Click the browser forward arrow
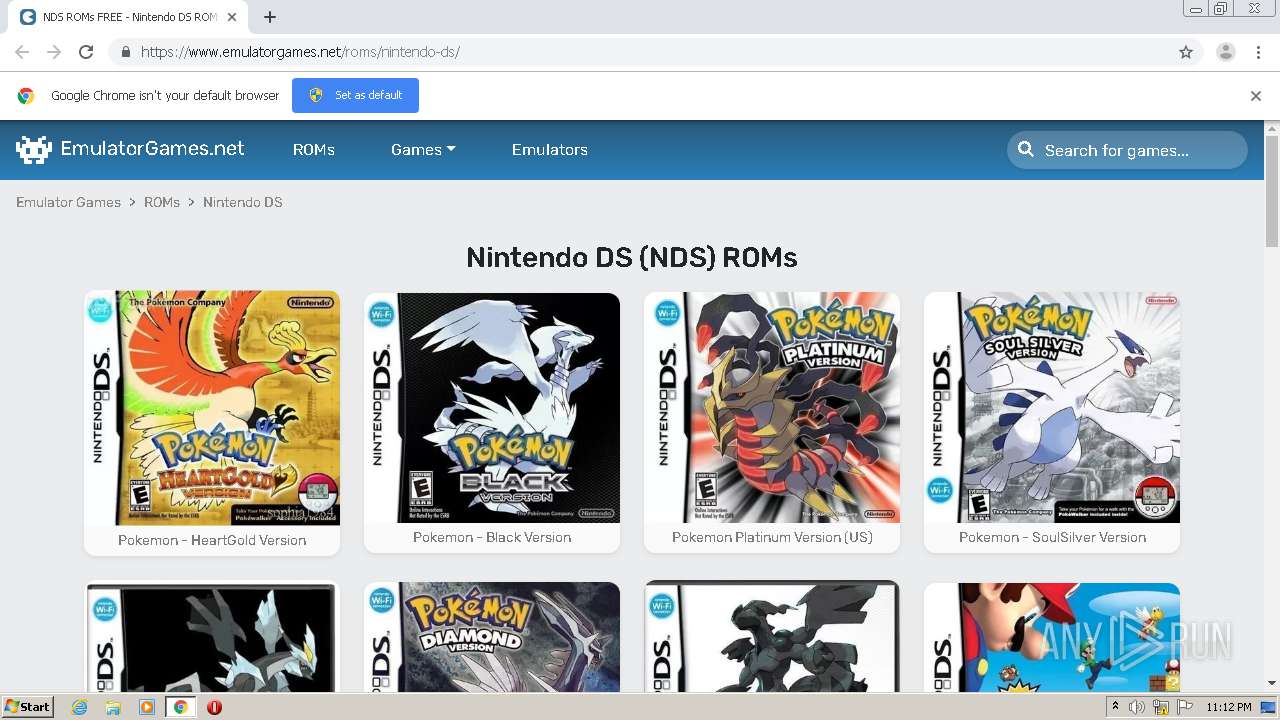 (54, 52)
